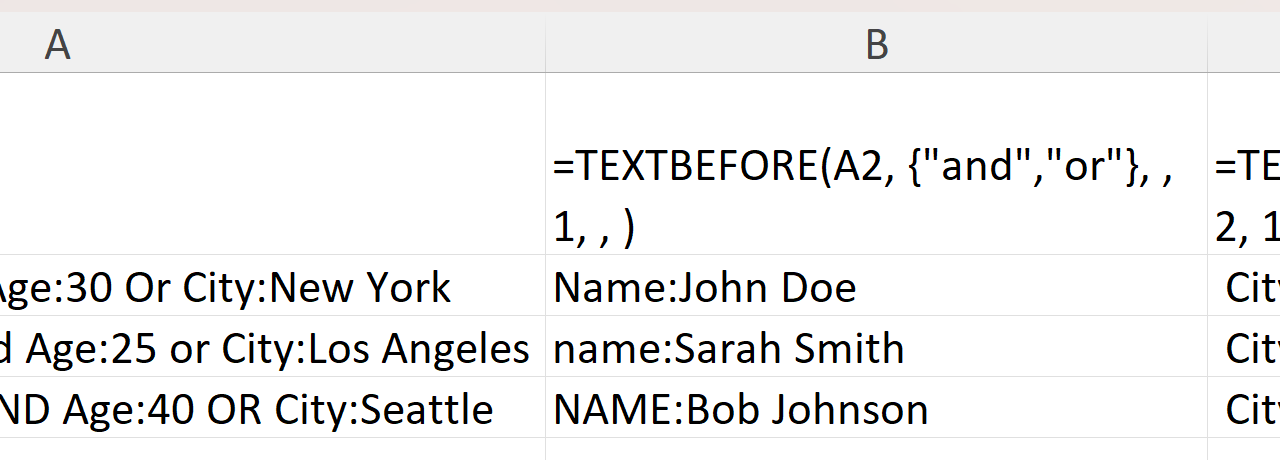Click the cut-off cell right of "Name:John Doe"
This screenshot has height=460, width=1280.
[x=1245, y=287]
